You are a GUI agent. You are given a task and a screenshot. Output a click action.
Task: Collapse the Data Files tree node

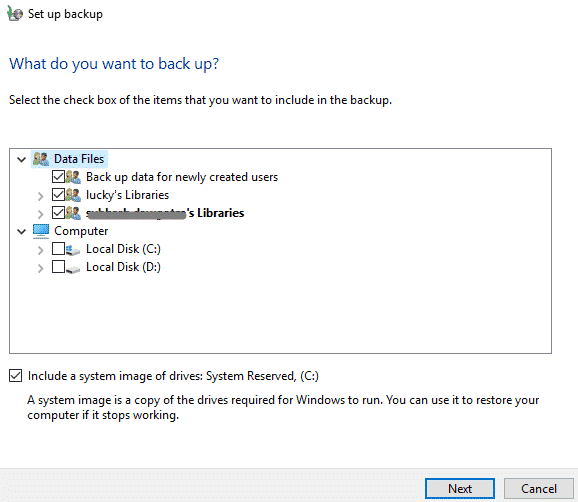(22, 159)
